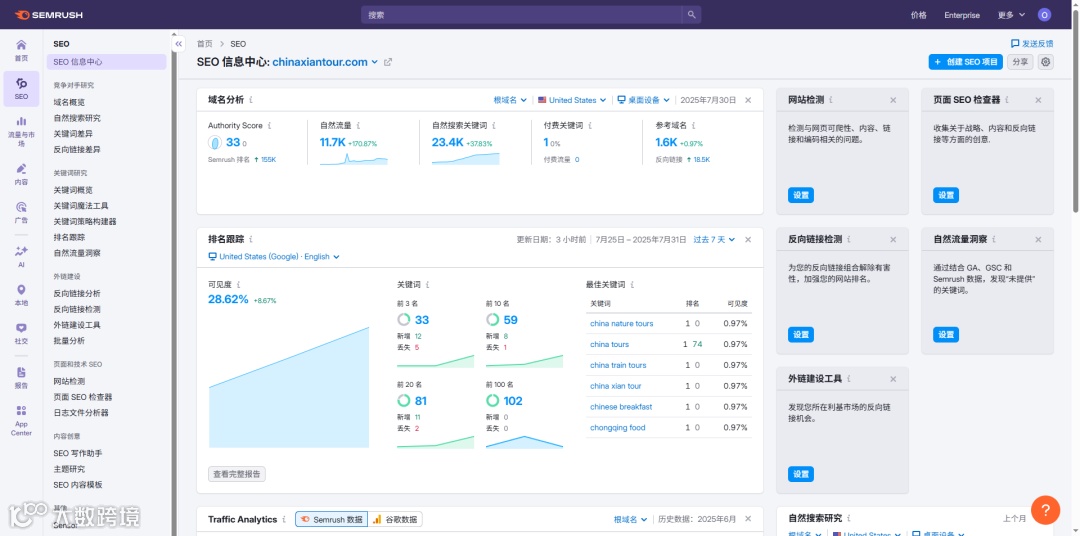Open 内容 content sidebar icon
The width and height of the screenshot is (1080, 536).
pyautogui.click(x=21, y=174)
